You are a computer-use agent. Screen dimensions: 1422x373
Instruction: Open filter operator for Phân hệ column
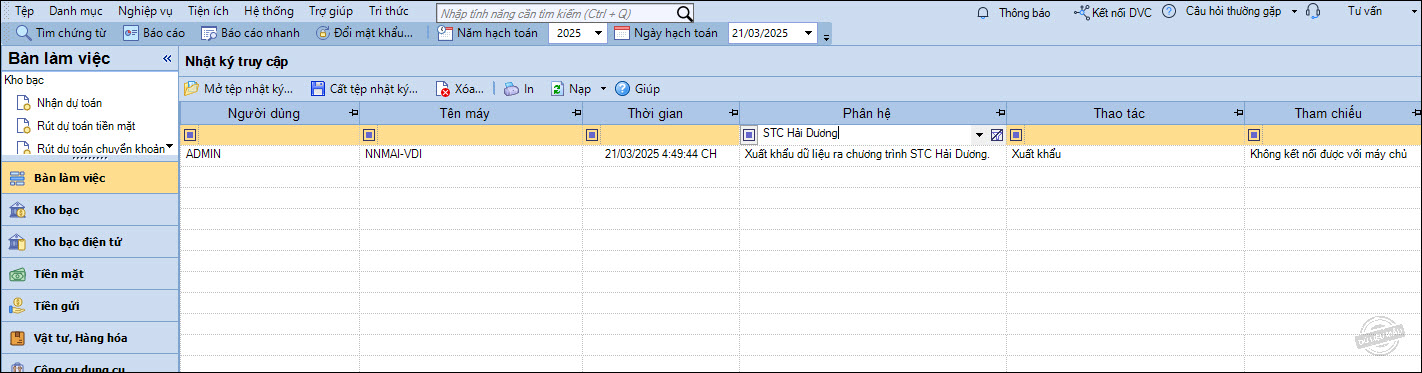point(750,135)
